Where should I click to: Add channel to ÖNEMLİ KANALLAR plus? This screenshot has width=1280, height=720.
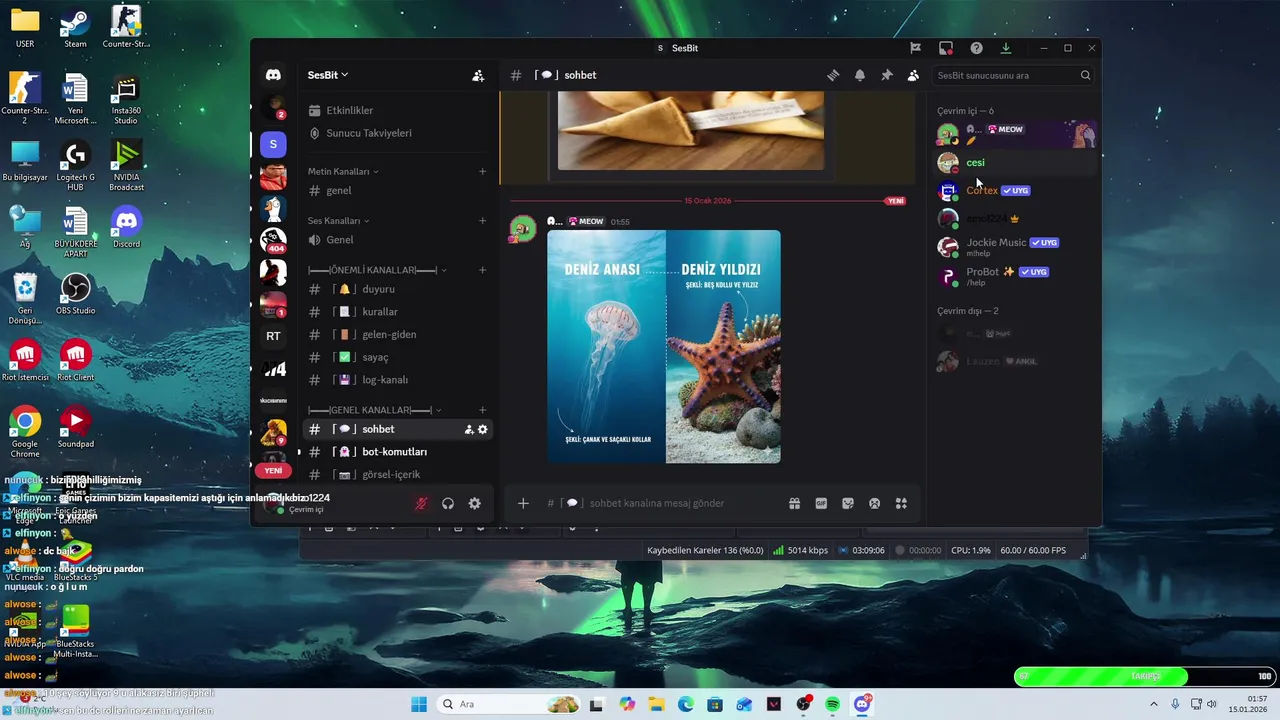pos(482,270)
